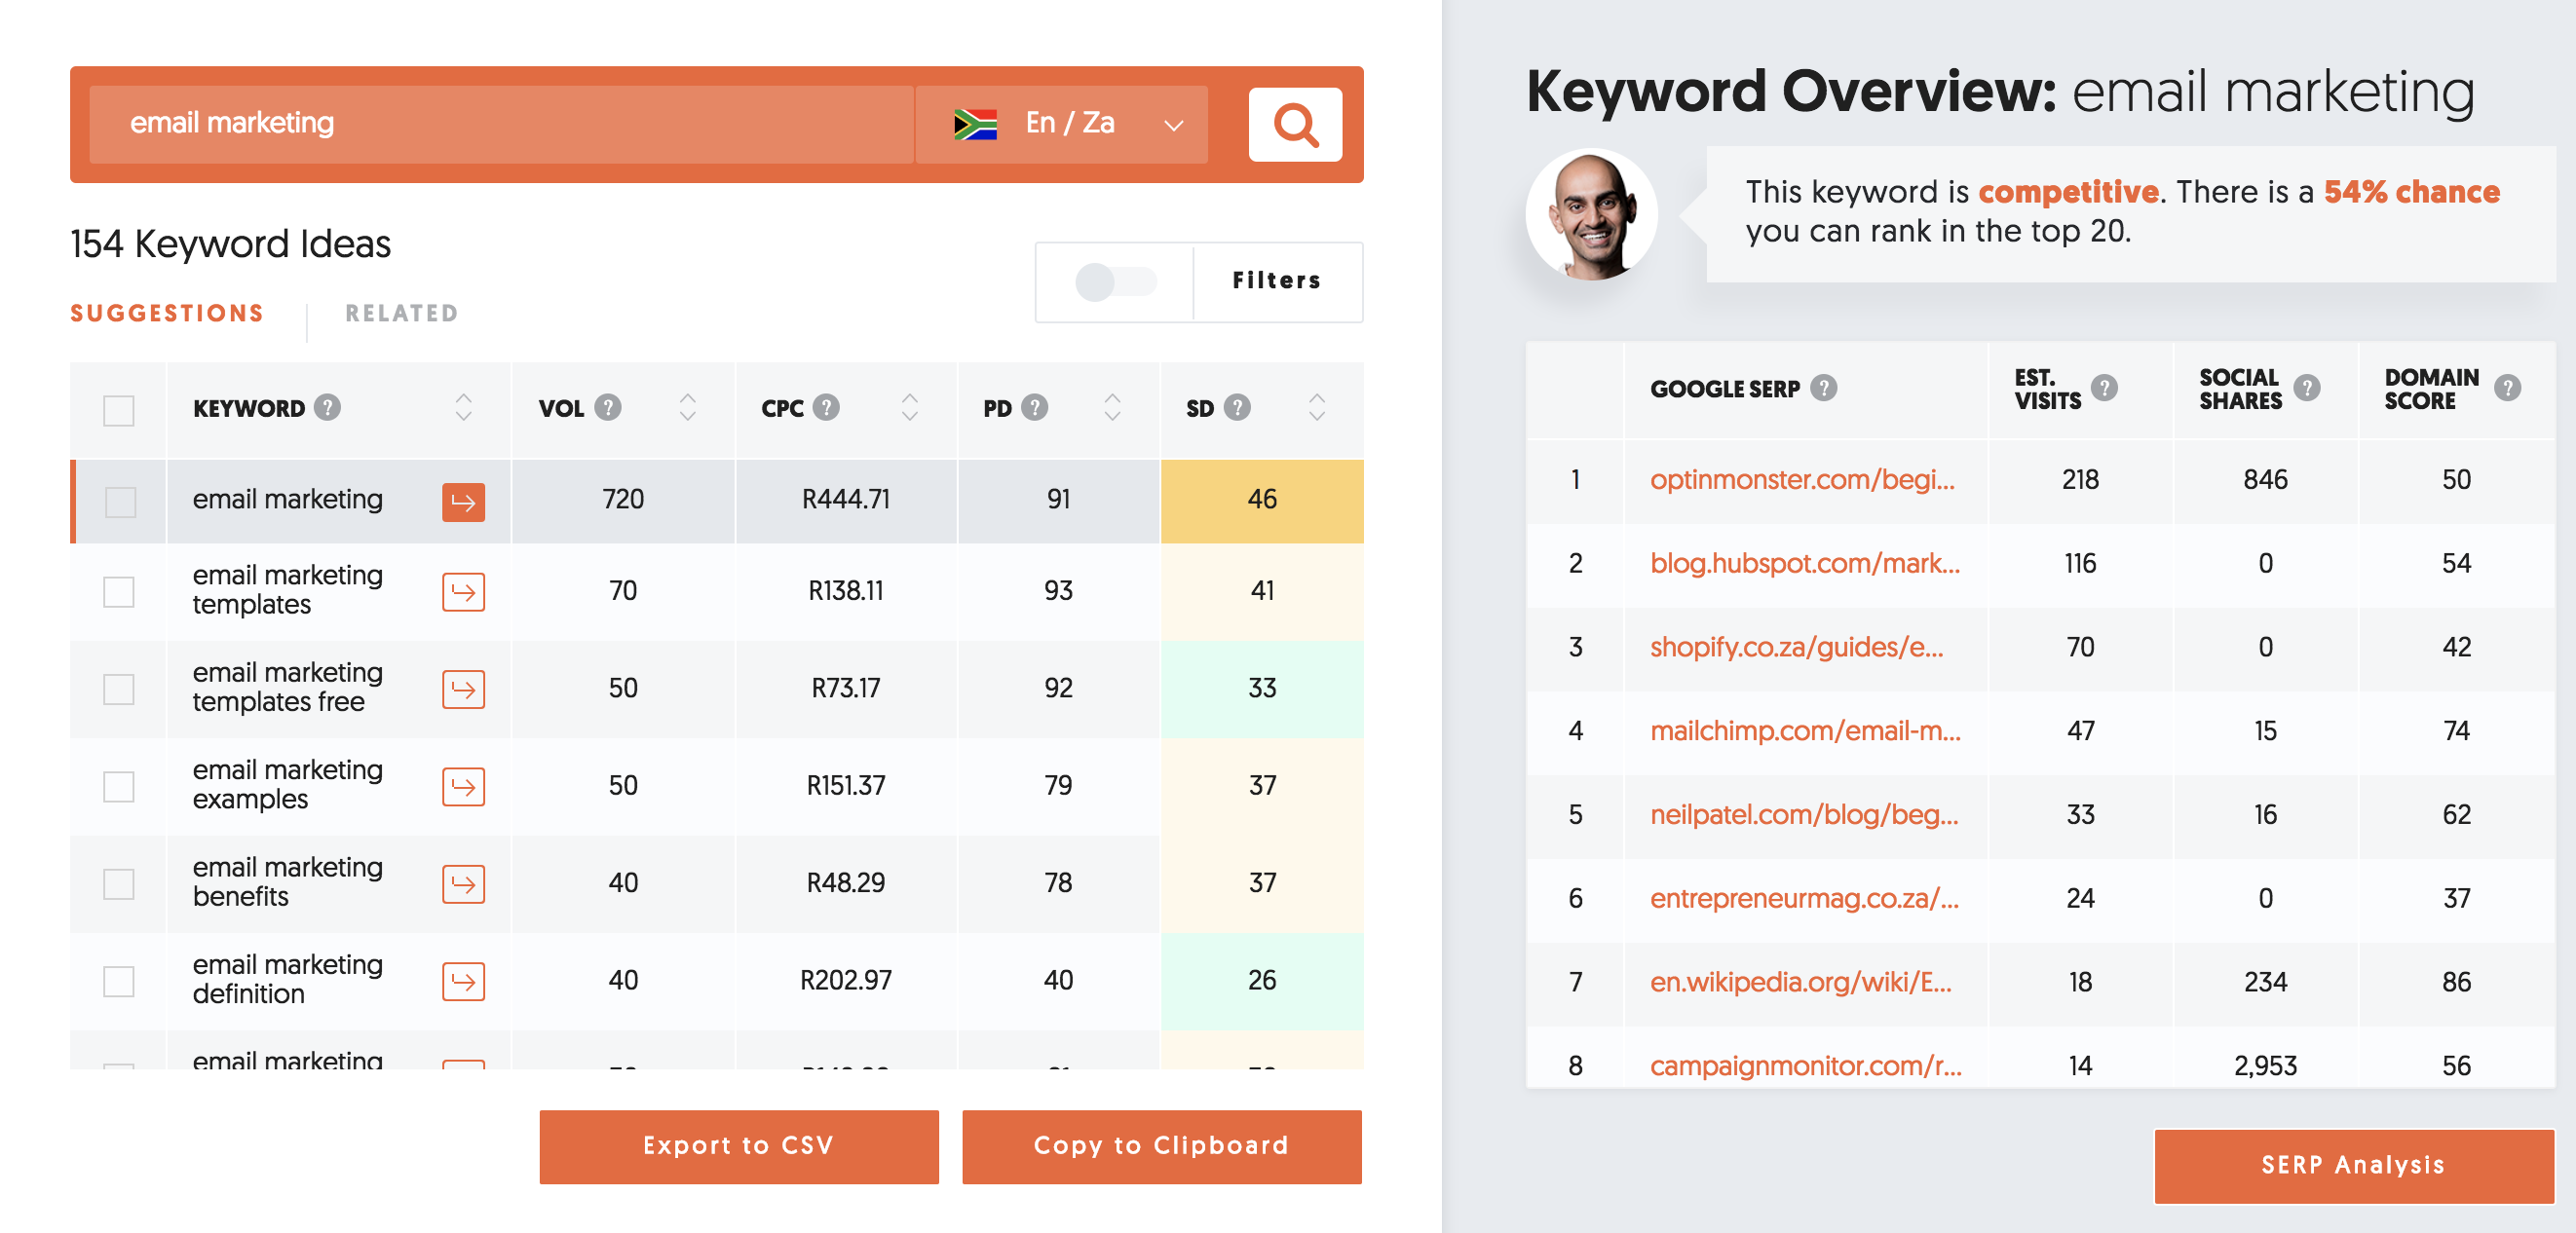This screenshot has height=1233, width=2576.
Task: Toggle the Filters switch
Action: [1115, 281]
